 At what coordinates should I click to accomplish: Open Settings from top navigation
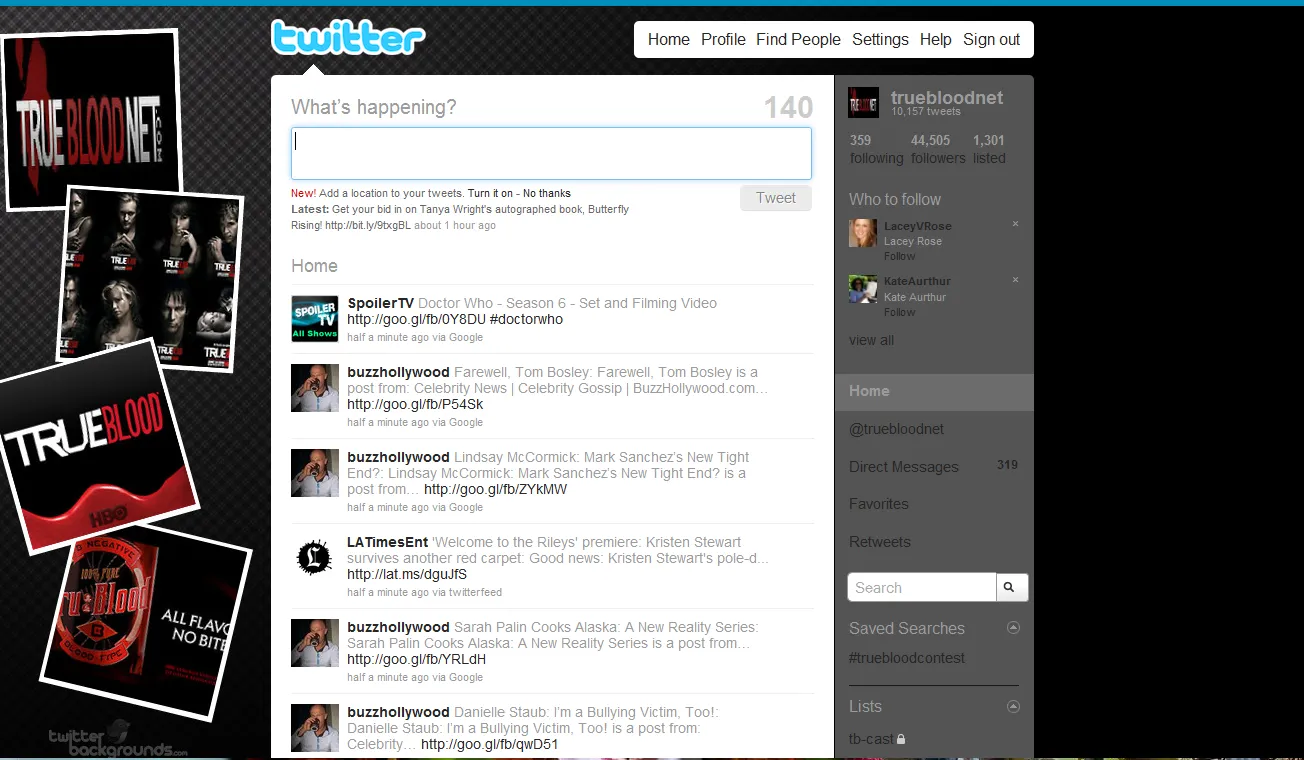point(880,39)
